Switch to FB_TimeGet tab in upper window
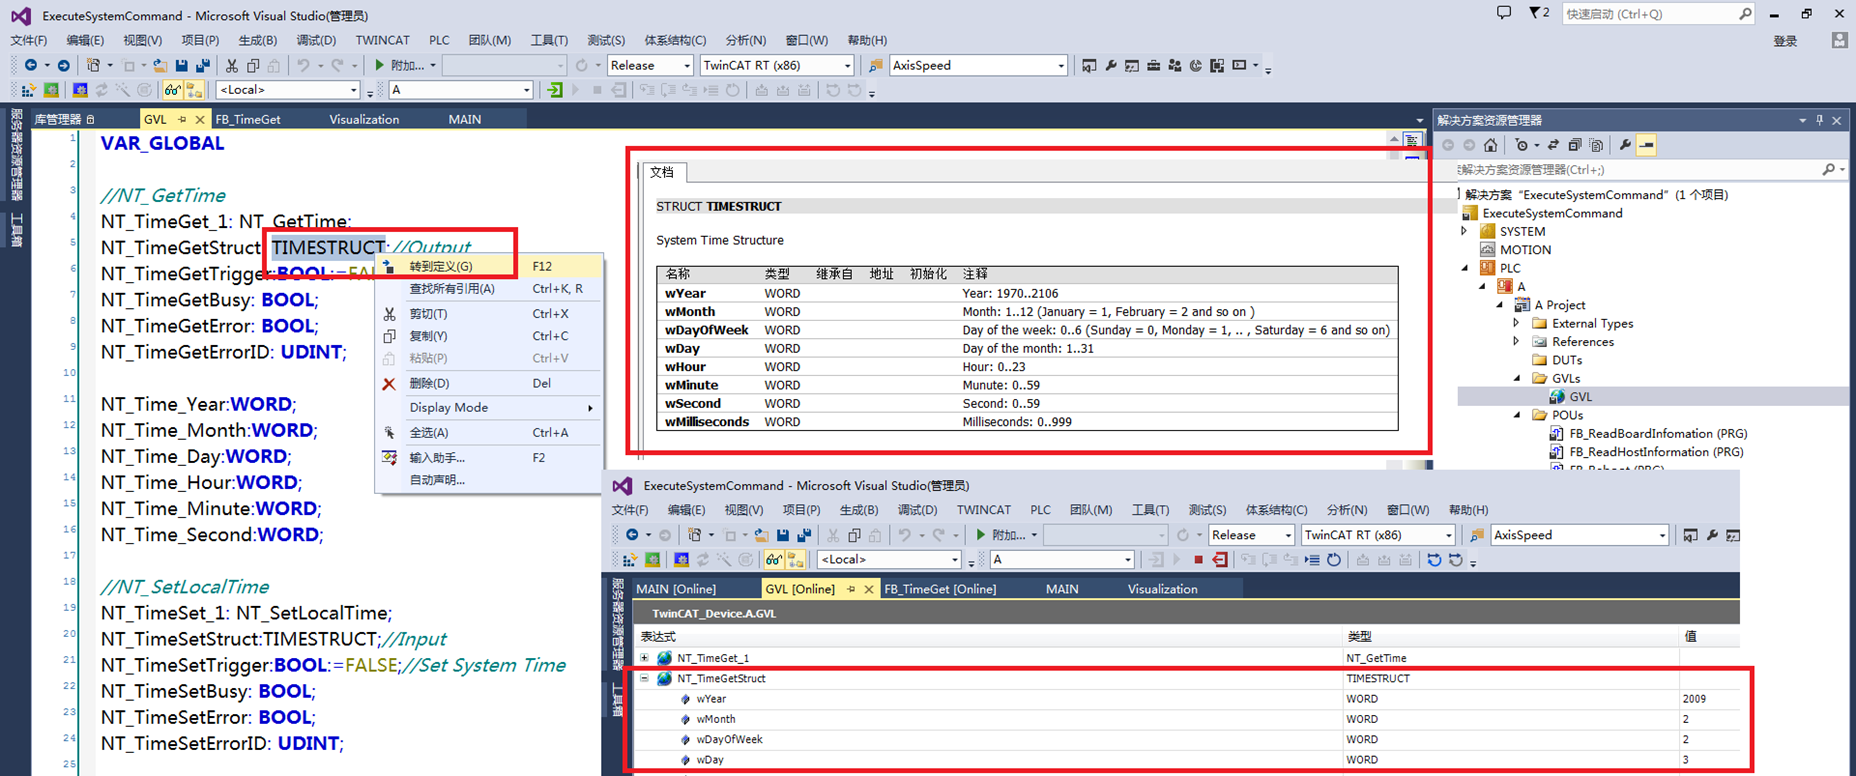This screenshot has height=776, width=1856. (248, 119)
